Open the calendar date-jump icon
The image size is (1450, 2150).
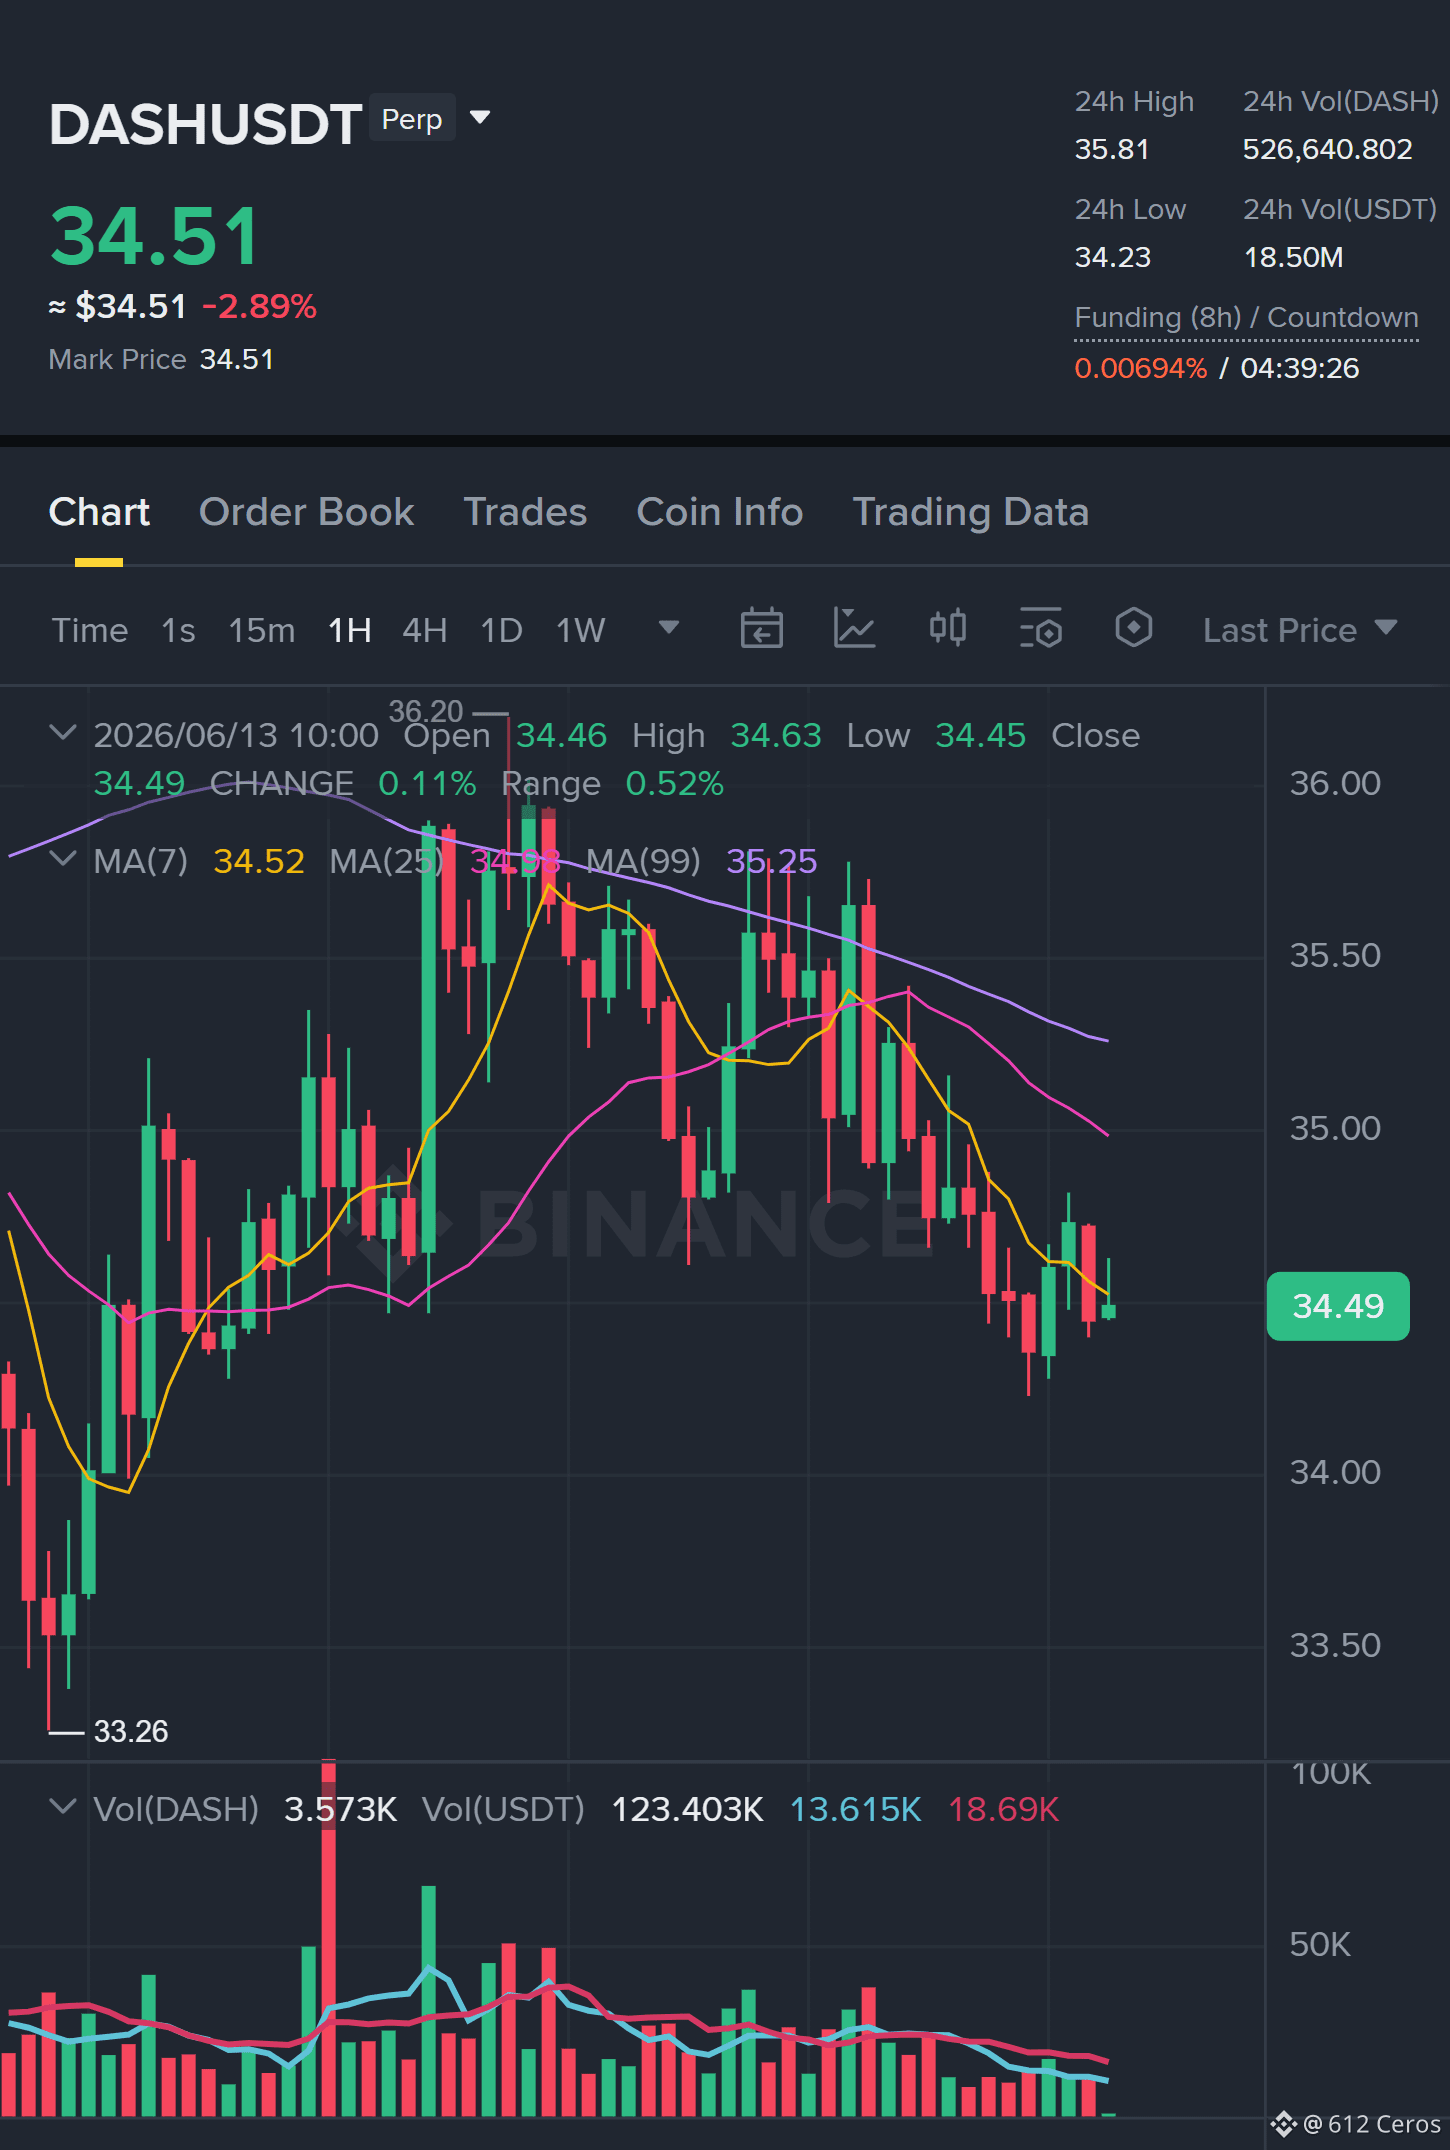761,629
